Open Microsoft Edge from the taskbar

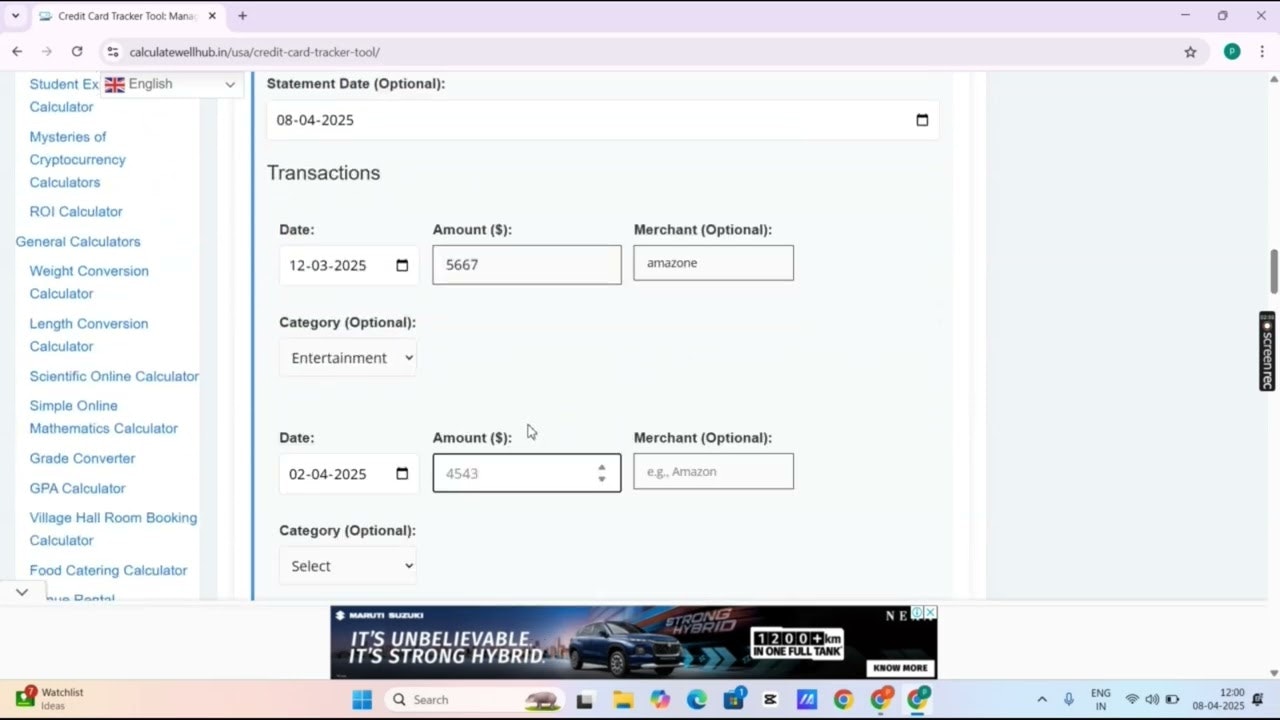[696, 700]
